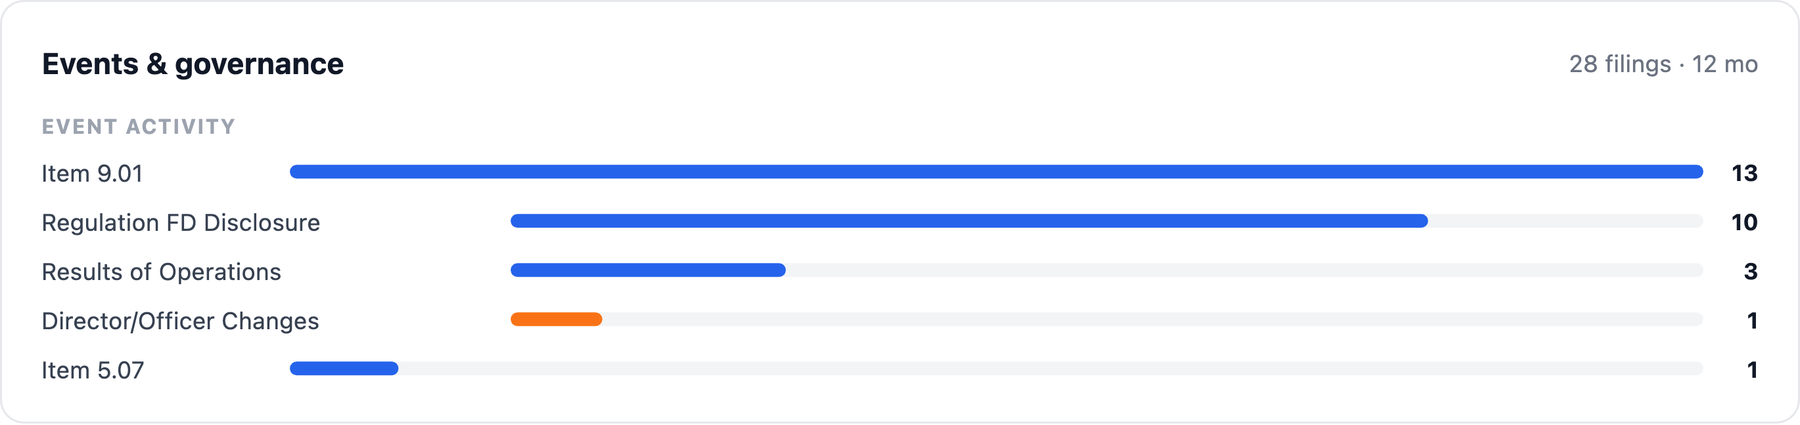
Task: Open the Regulation FD Disclosure label
Action: point(181,222)
